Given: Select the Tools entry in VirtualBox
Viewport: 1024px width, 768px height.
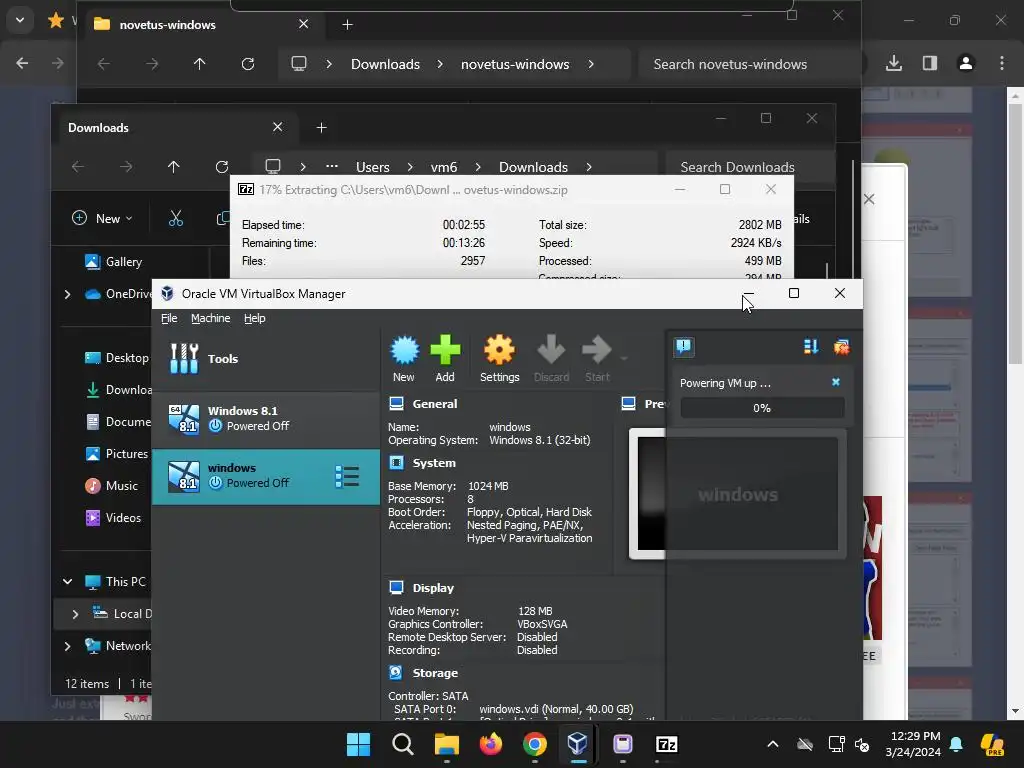Looking at the screenshot, I should point(266,359).
